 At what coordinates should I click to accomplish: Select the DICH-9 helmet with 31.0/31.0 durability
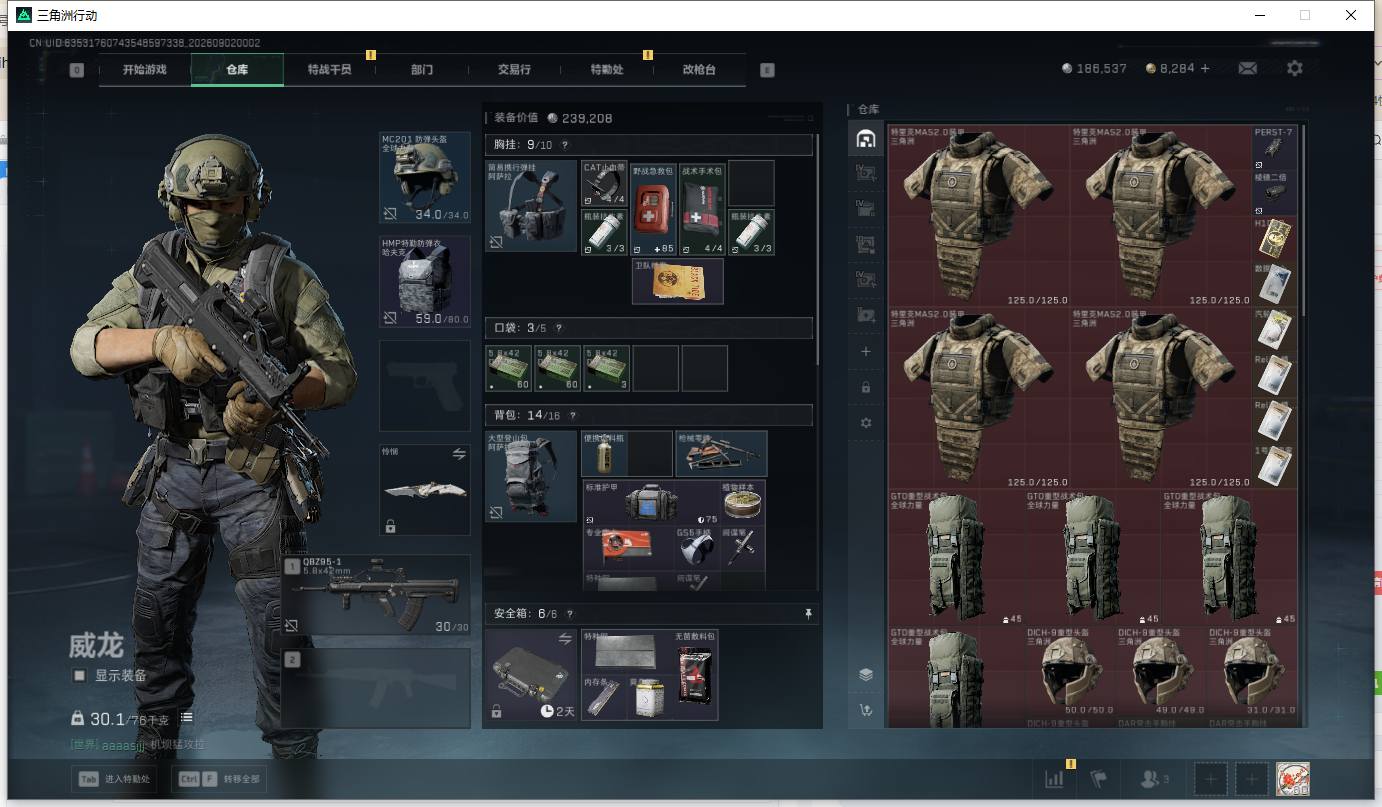coord(1253,672)
